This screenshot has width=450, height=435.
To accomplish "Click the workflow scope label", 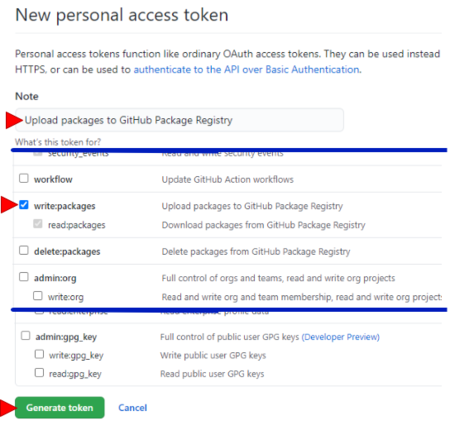I will pos(53,179).
